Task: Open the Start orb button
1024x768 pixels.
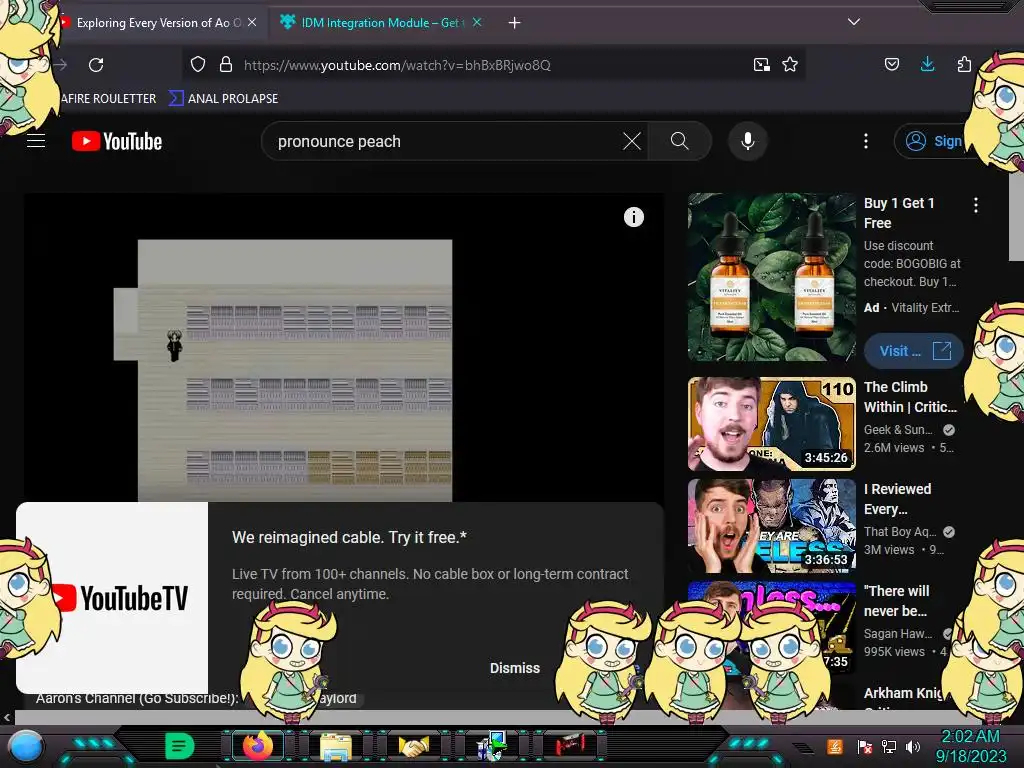Action: [25, 748]
